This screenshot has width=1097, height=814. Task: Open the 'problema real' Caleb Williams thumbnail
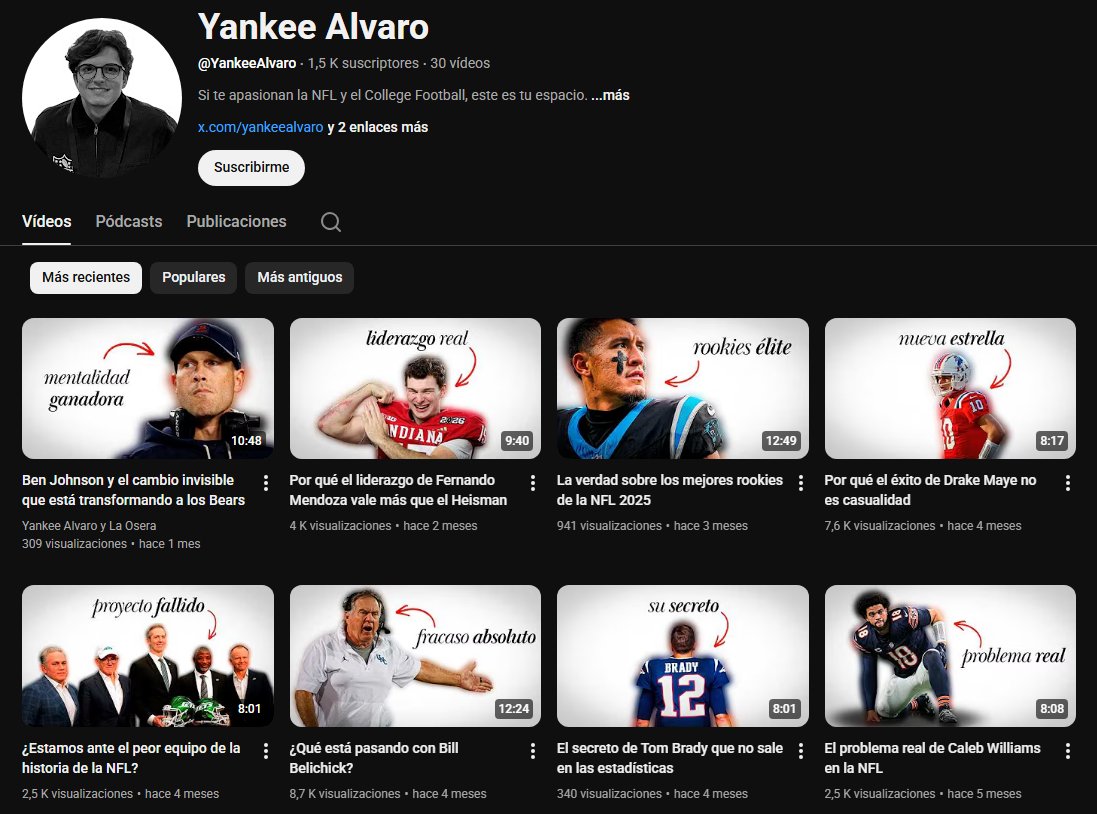(950, 656)
